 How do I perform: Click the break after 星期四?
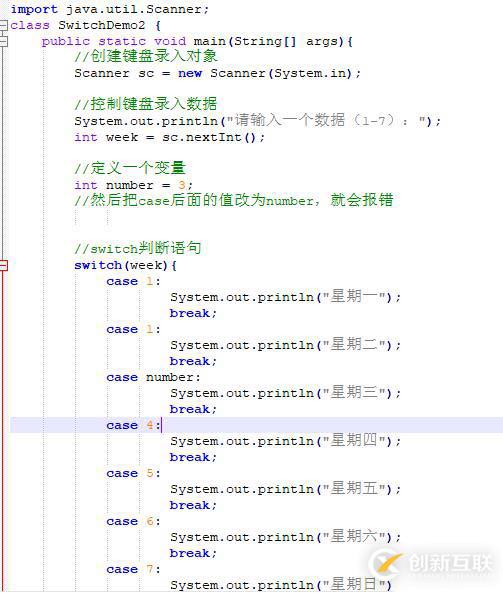(x=193, y=457)
